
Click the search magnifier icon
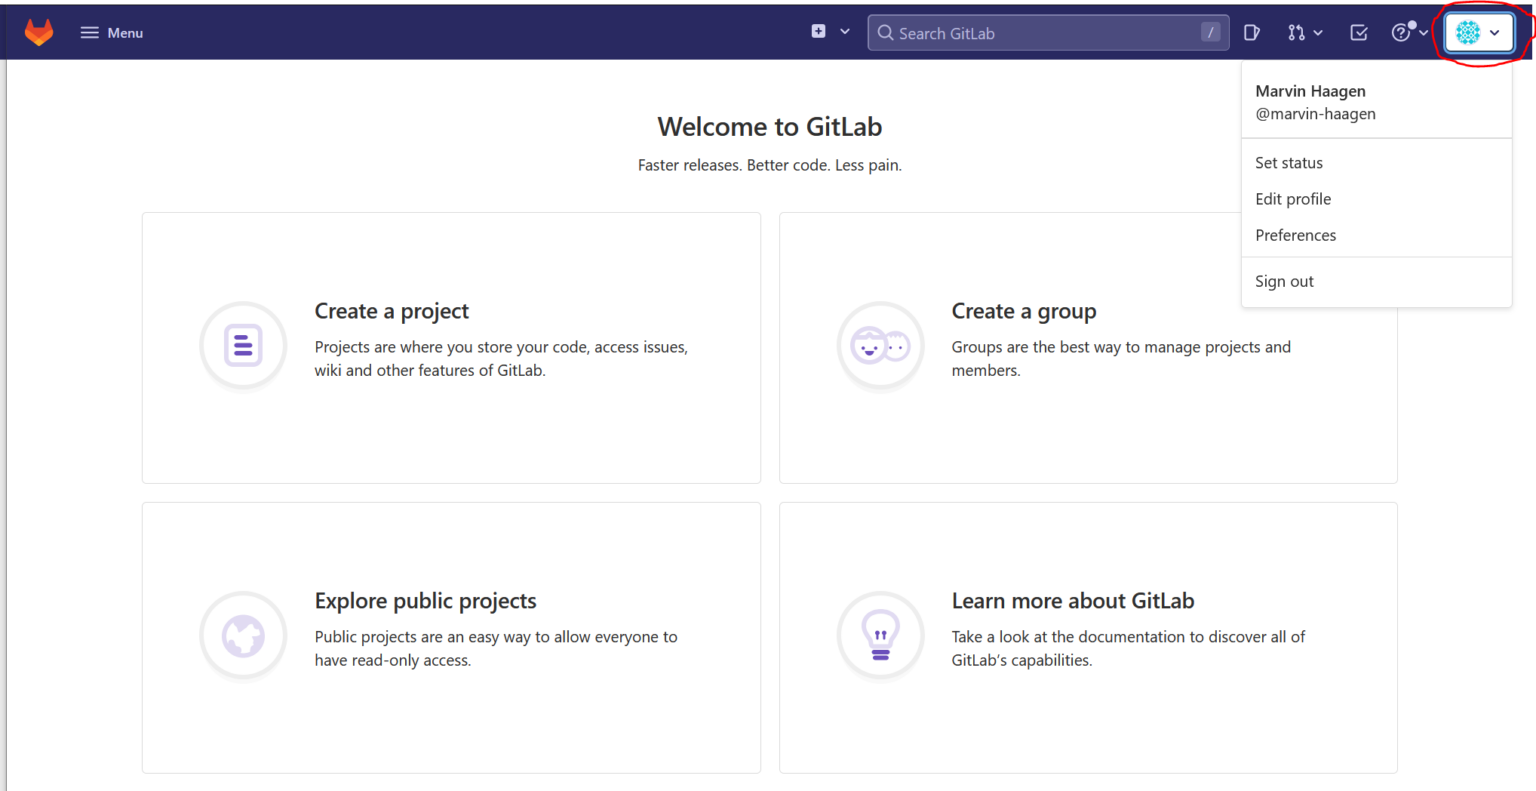pos(884,32)
